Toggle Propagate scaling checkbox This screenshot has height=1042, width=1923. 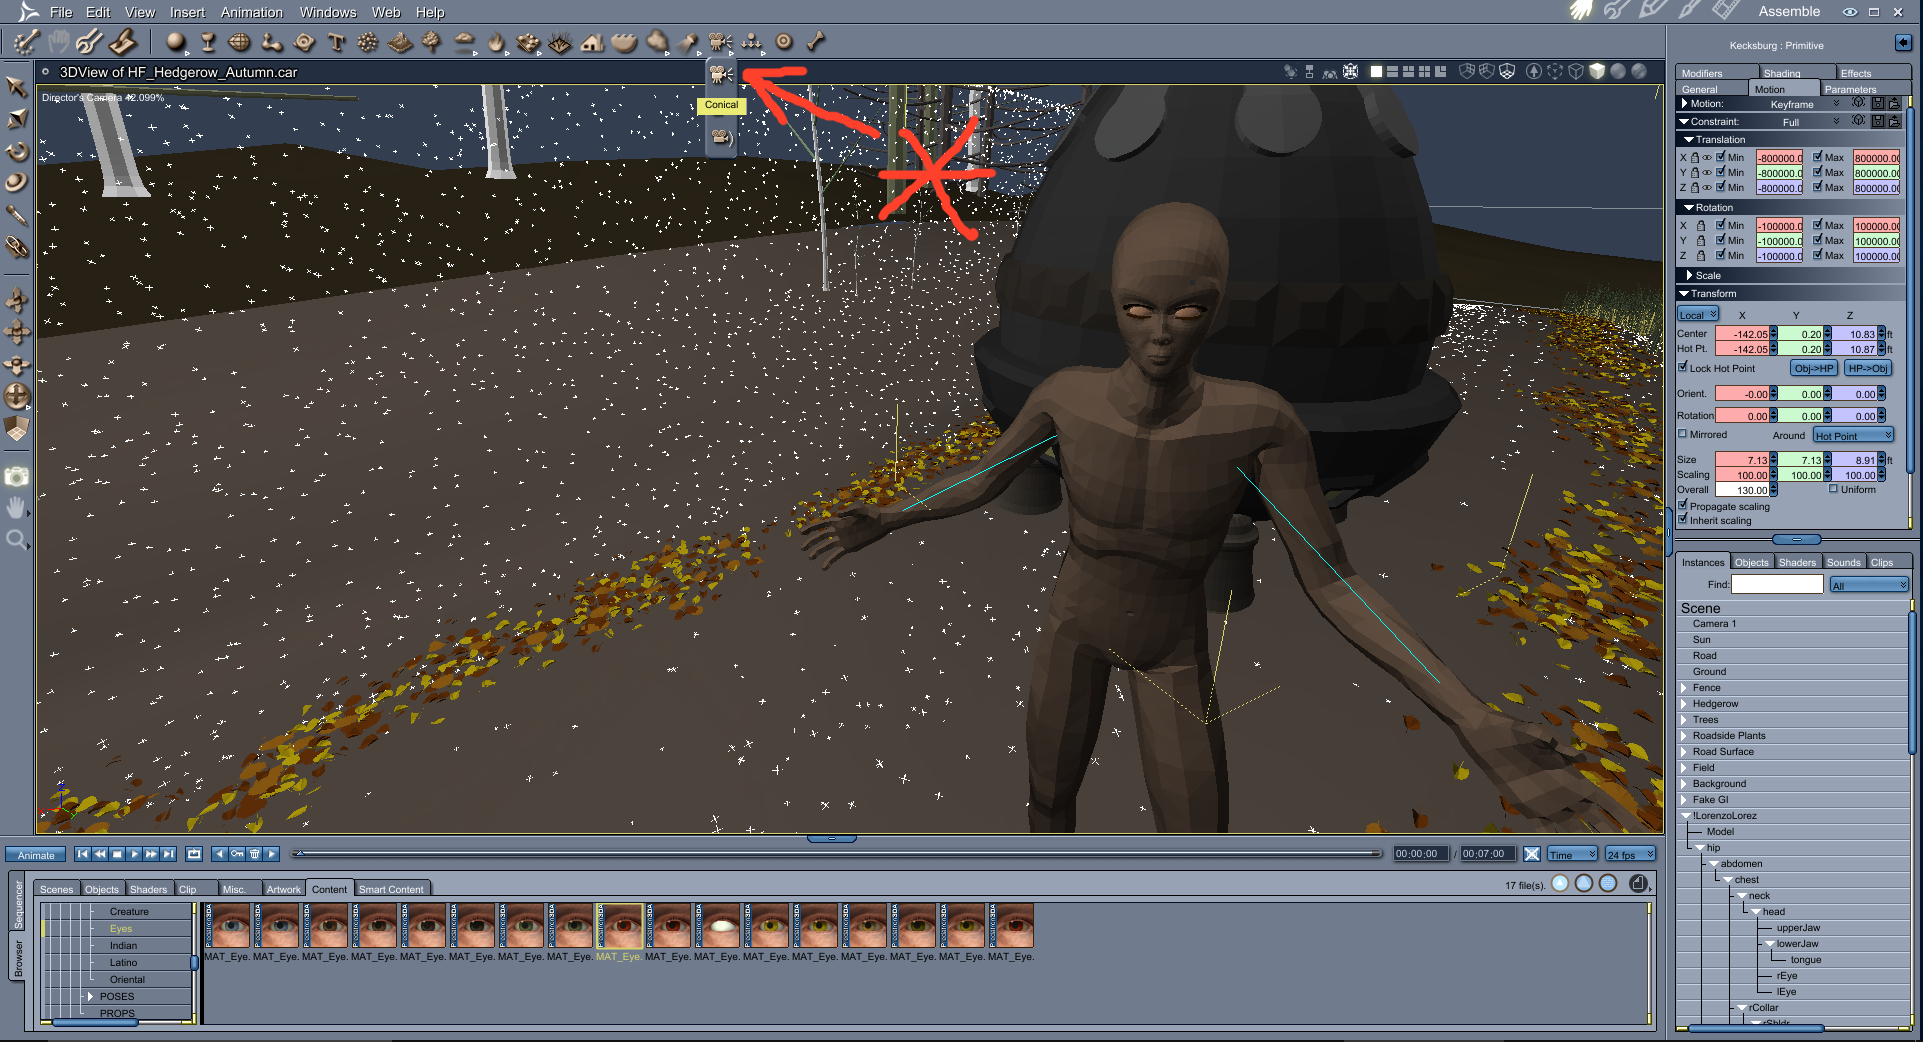[1683, 505]
